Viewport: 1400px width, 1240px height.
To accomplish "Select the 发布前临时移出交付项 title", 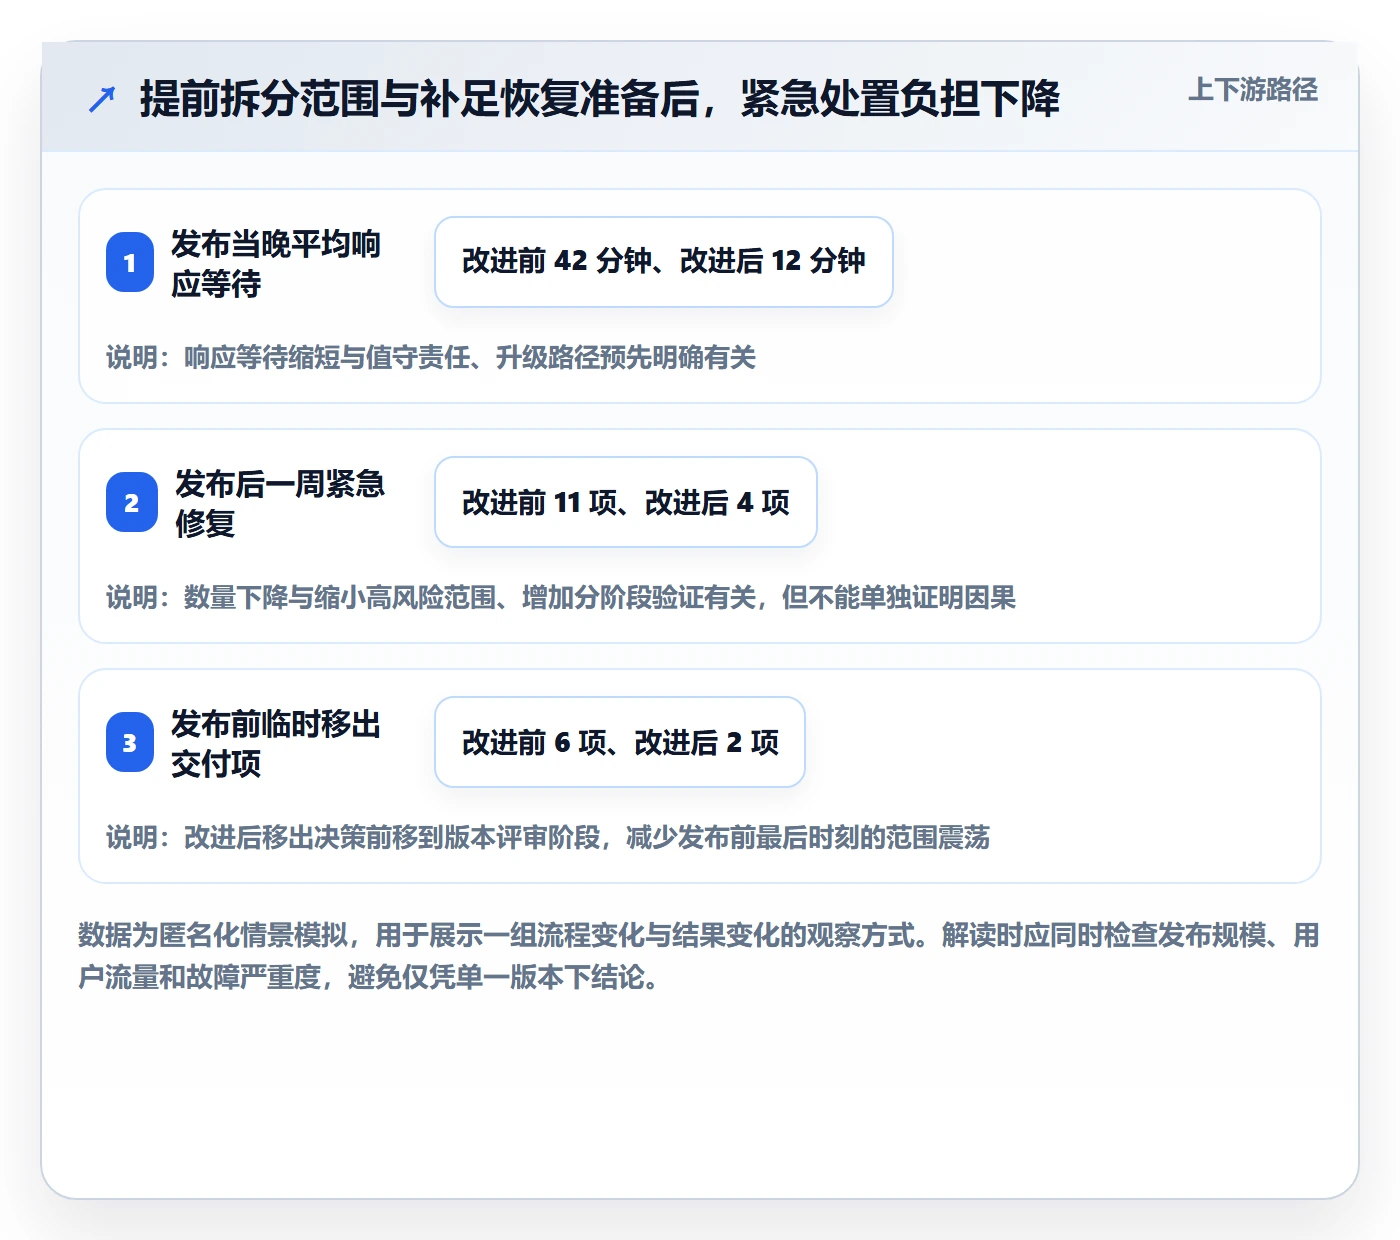I will pyautogui.click(x=276, y=743).
